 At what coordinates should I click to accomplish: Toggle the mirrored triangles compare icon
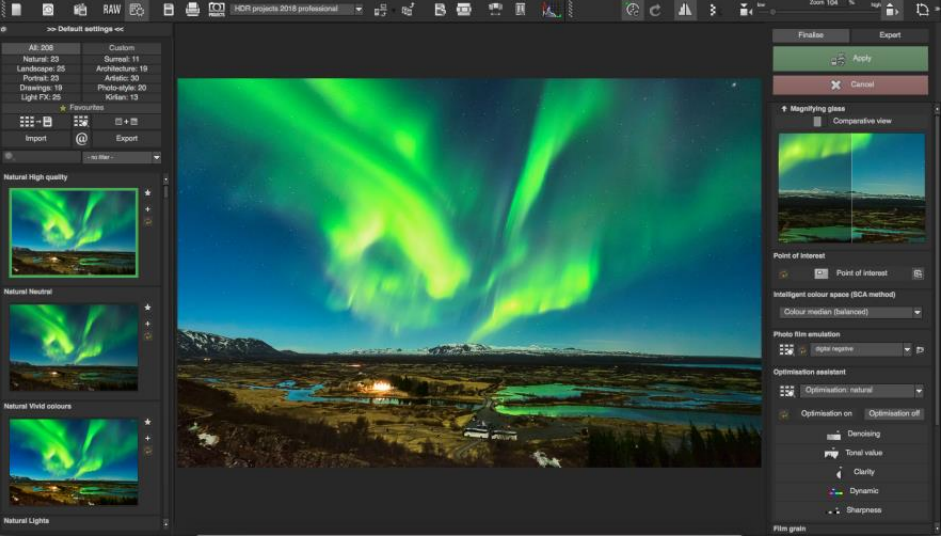tap(685, 10)
